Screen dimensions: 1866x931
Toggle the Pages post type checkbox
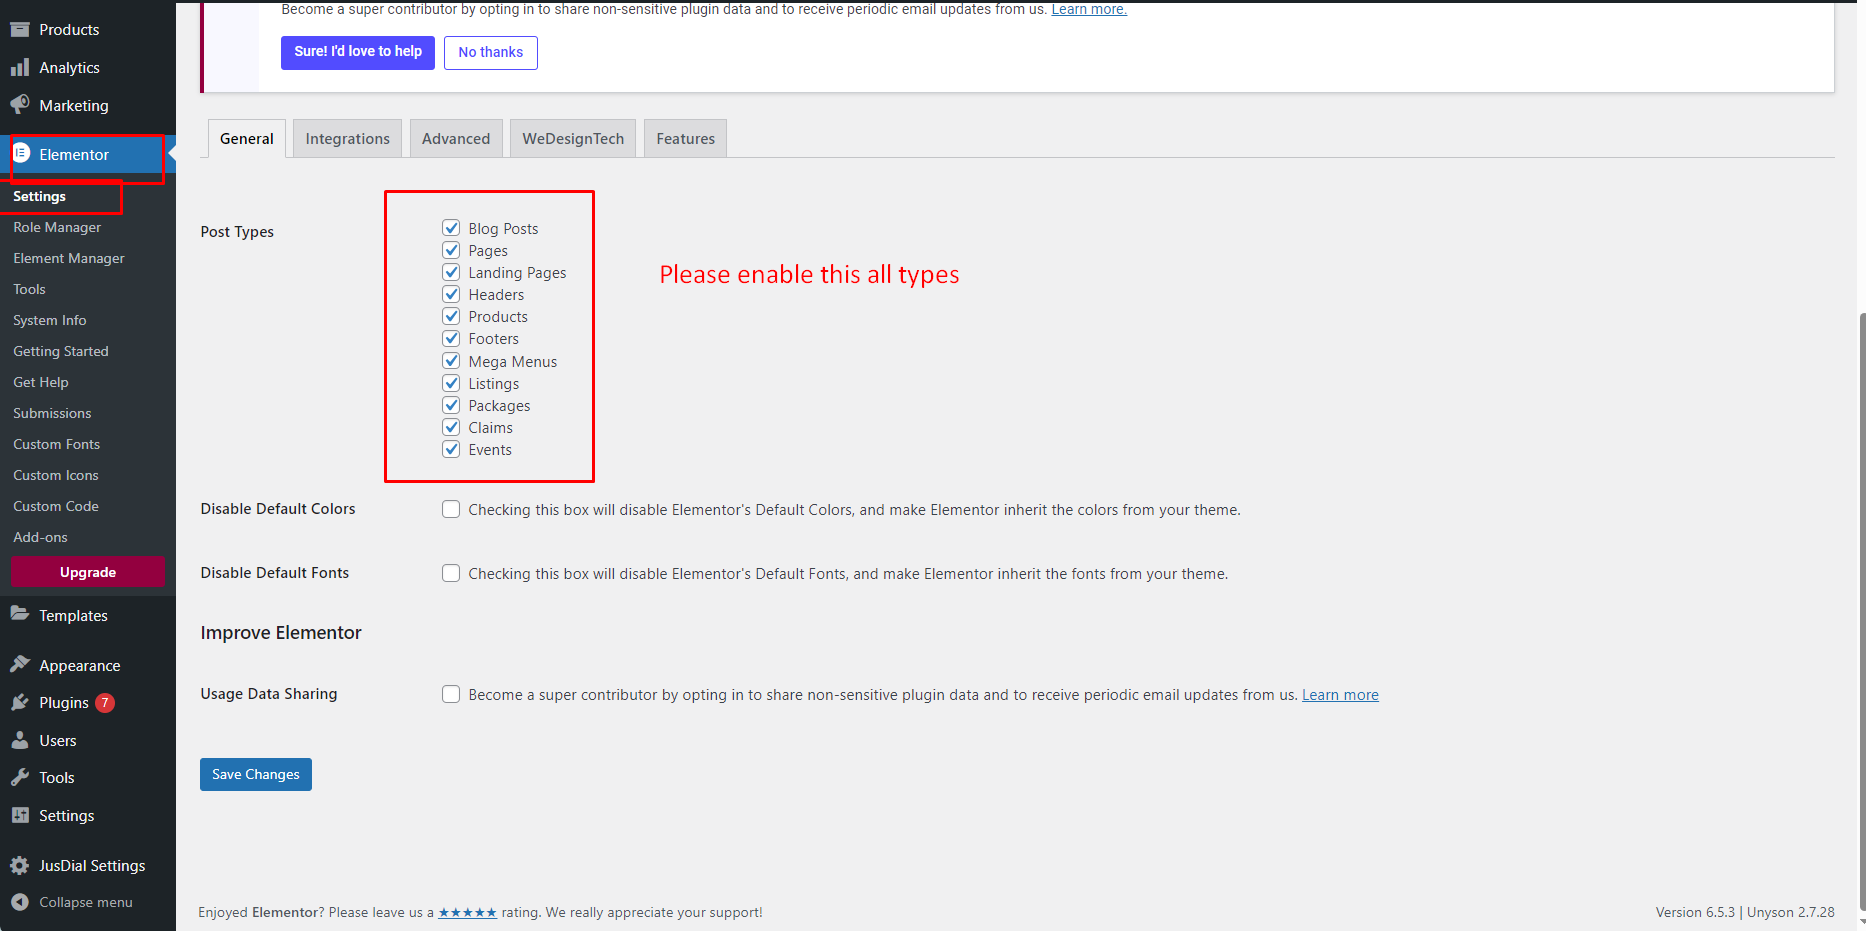[451, 250]
